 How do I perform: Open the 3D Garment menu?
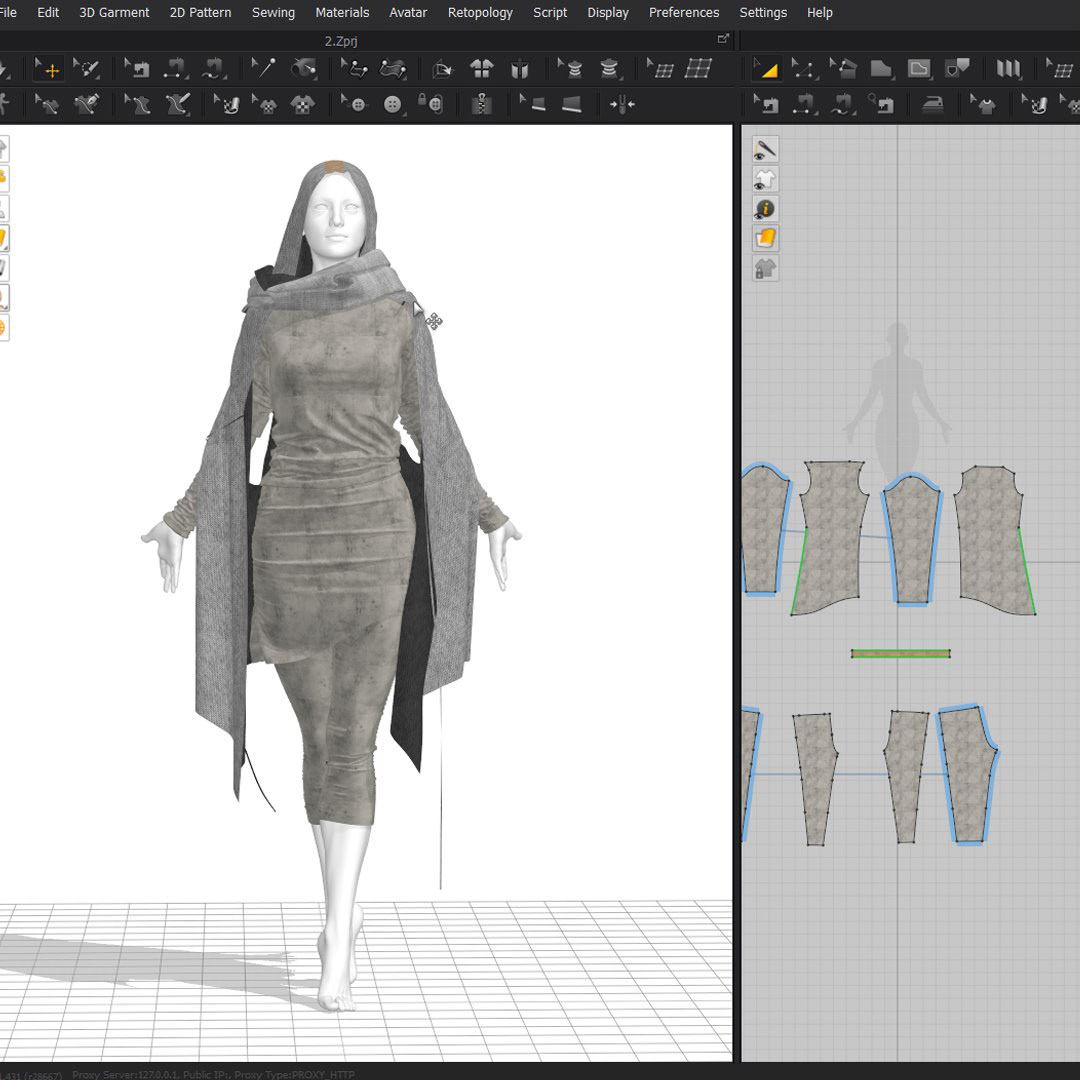[114, 13]
